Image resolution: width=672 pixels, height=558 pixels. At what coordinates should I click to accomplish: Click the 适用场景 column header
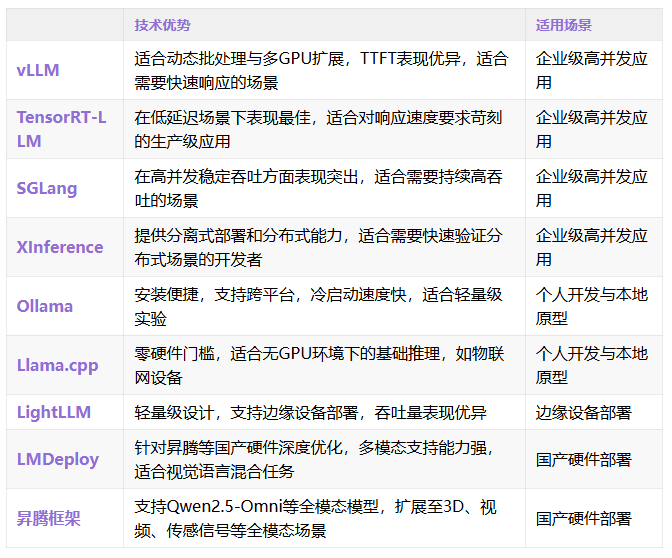coord(564,25)
